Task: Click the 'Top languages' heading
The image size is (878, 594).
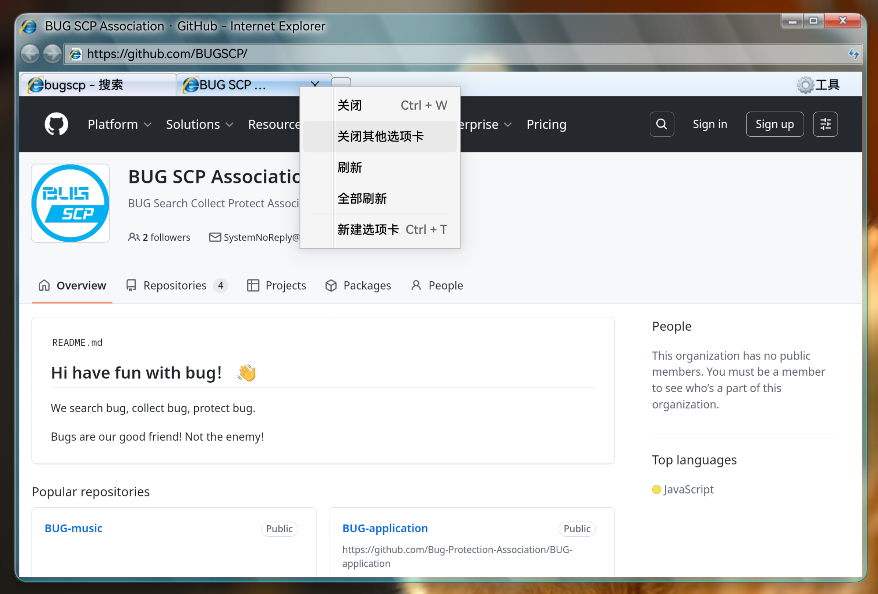Action: [x=694, y=460]
